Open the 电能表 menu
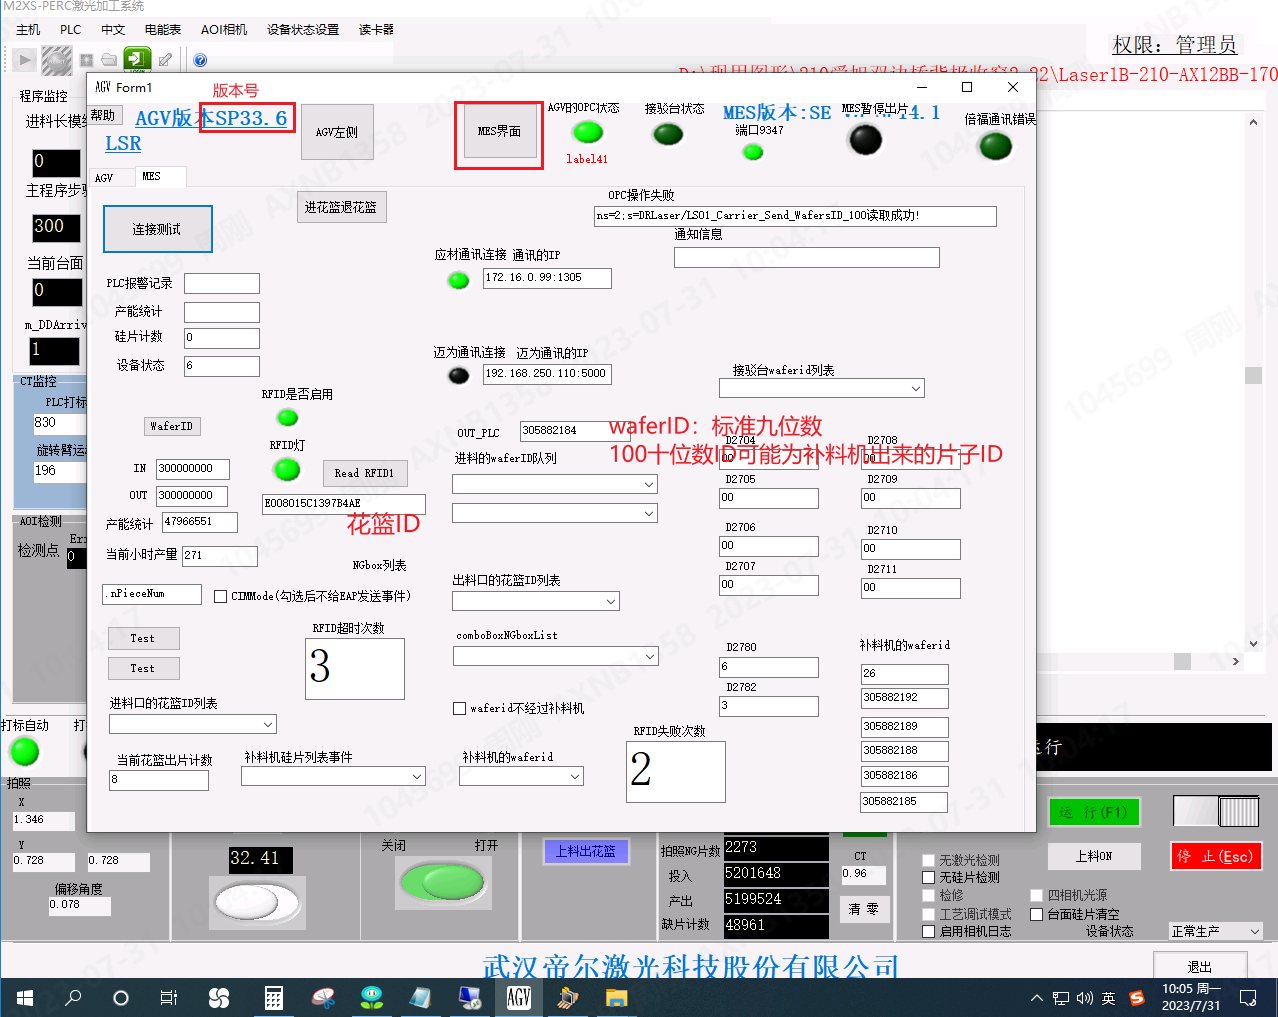 pos(163,30)
